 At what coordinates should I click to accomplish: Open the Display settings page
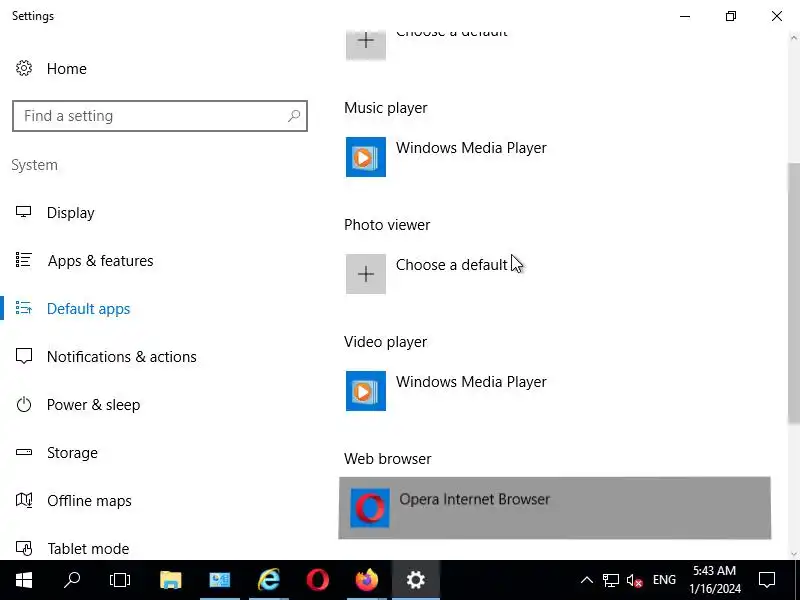(70, 213)
